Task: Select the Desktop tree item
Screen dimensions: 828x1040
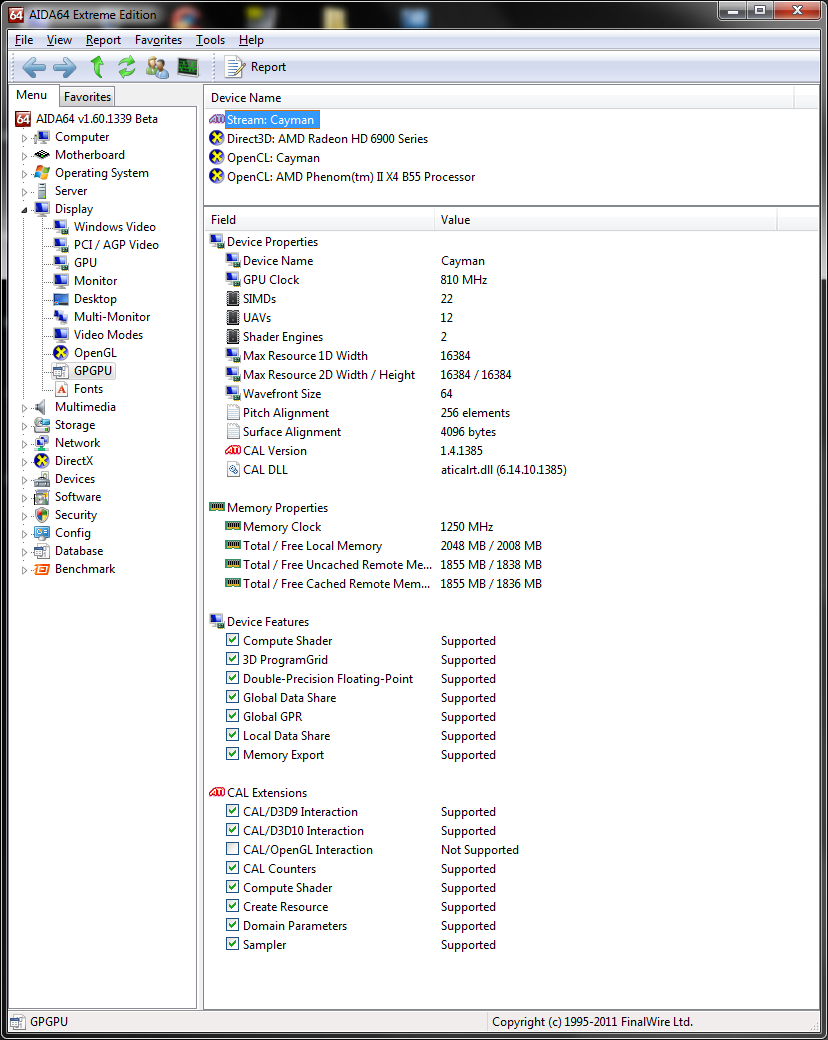Action: [x=95, y=298]
